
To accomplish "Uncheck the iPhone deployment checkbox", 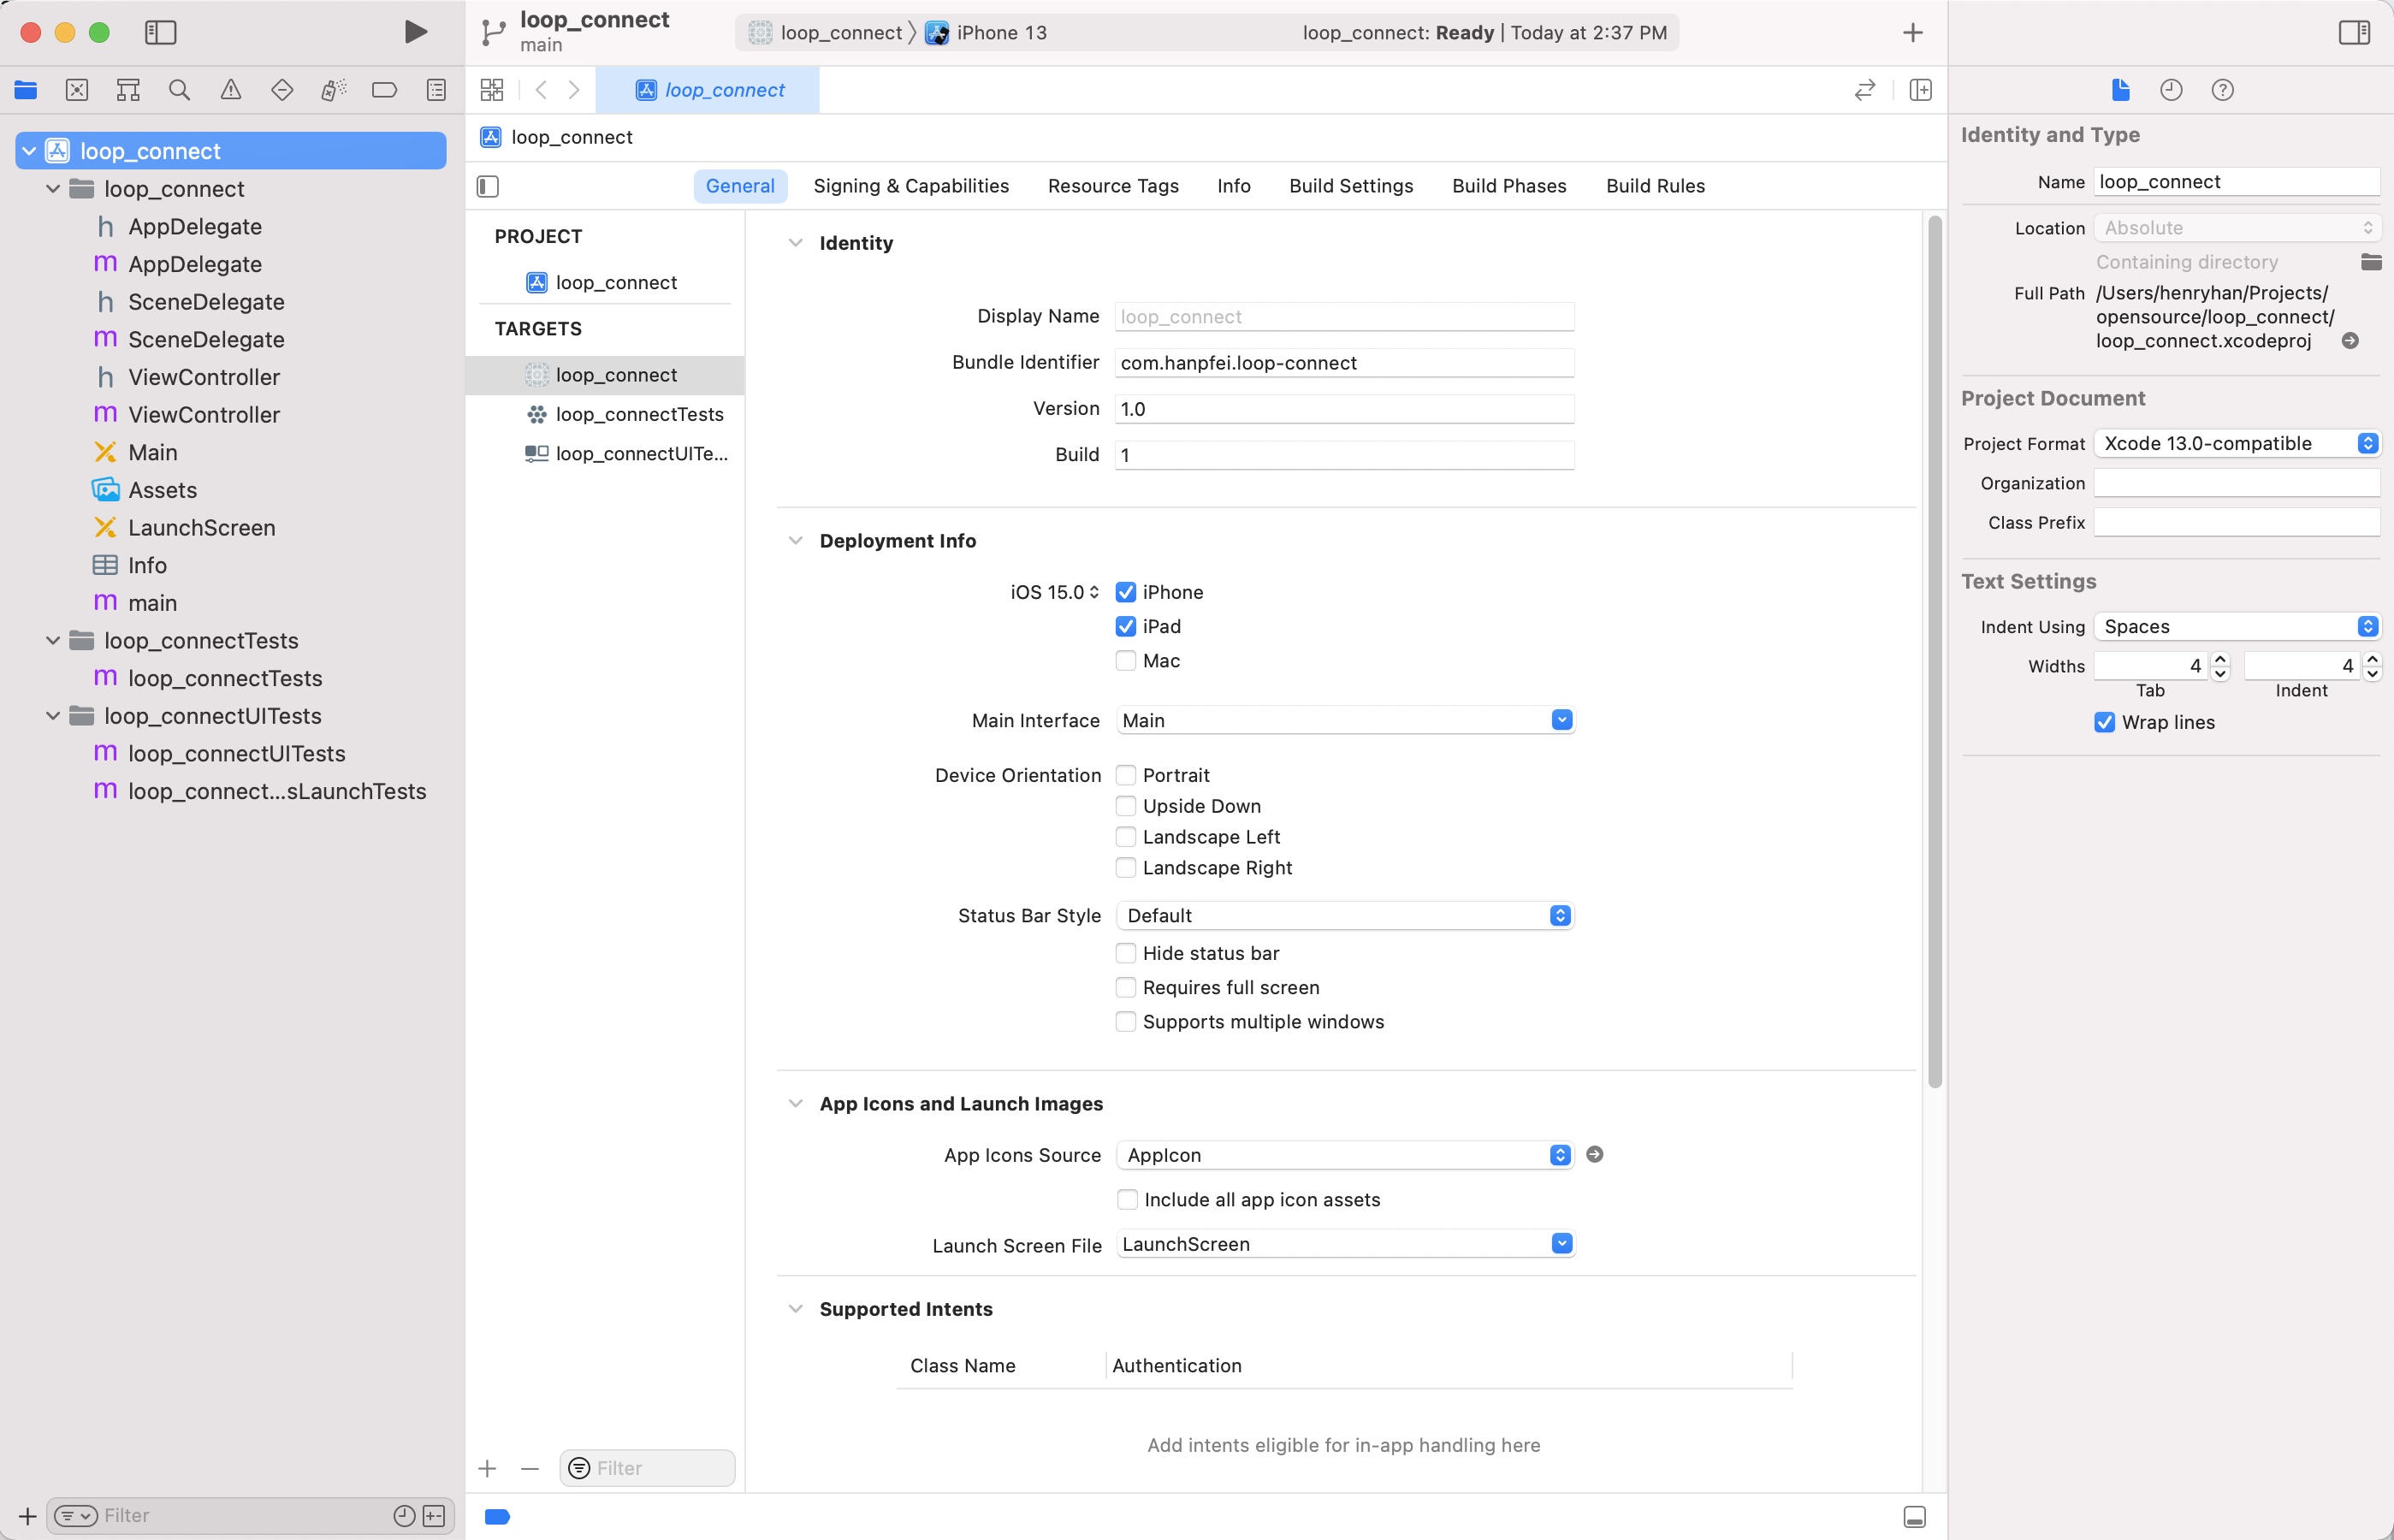I will (x=1126, y=592).
